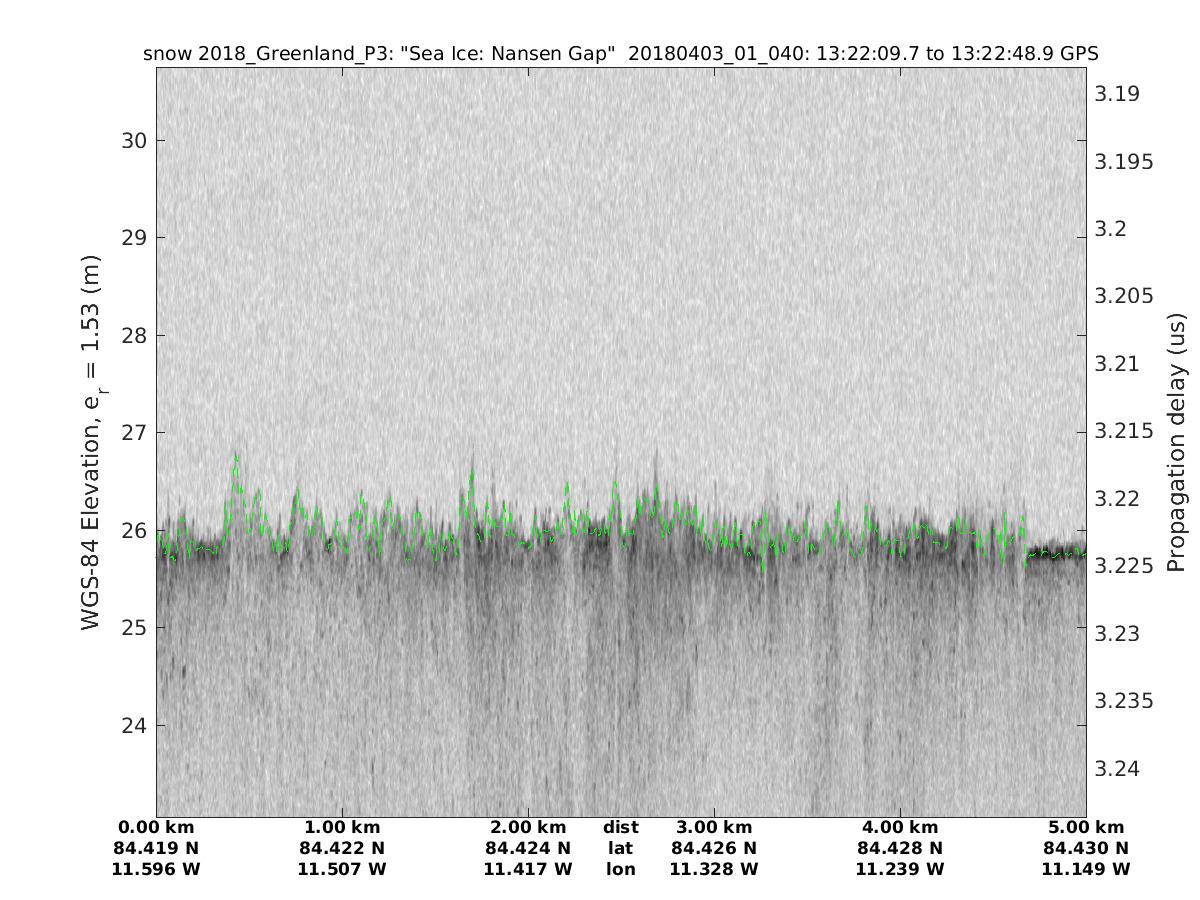Click the 3.24 propagation delay tick label
The width and height of the screenshot is (1200, 900).
(x=1117, y=768)
